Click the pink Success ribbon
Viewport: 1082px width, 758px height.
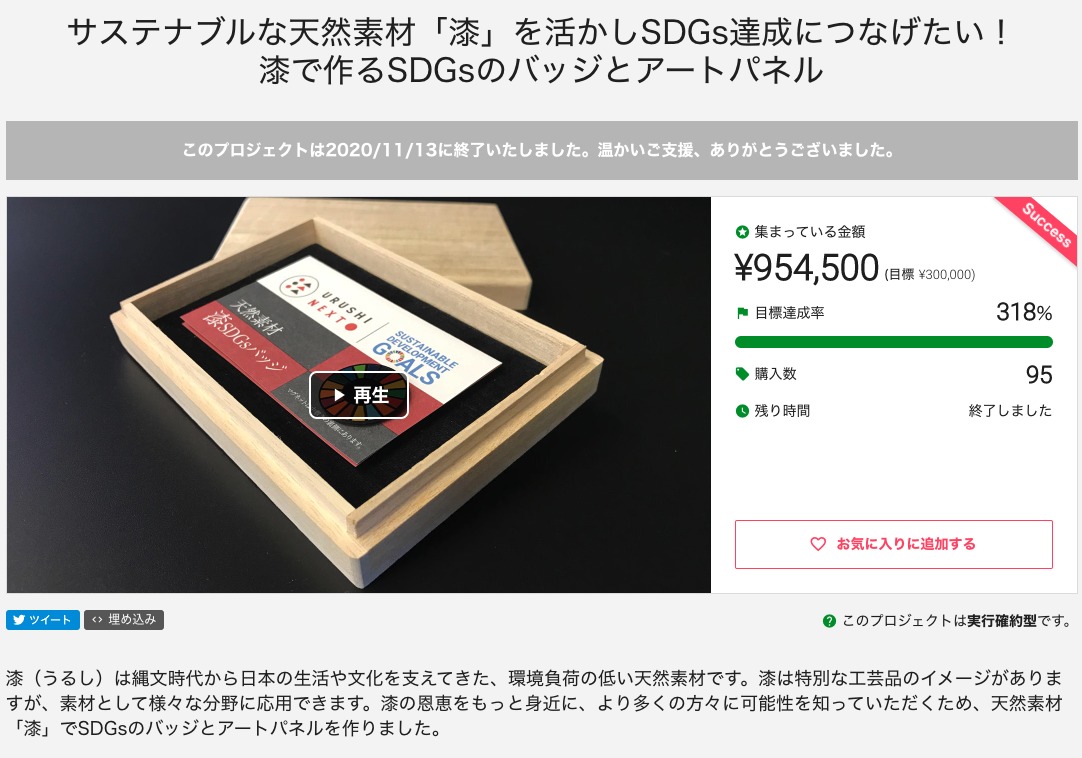(x=1043, y=226)
